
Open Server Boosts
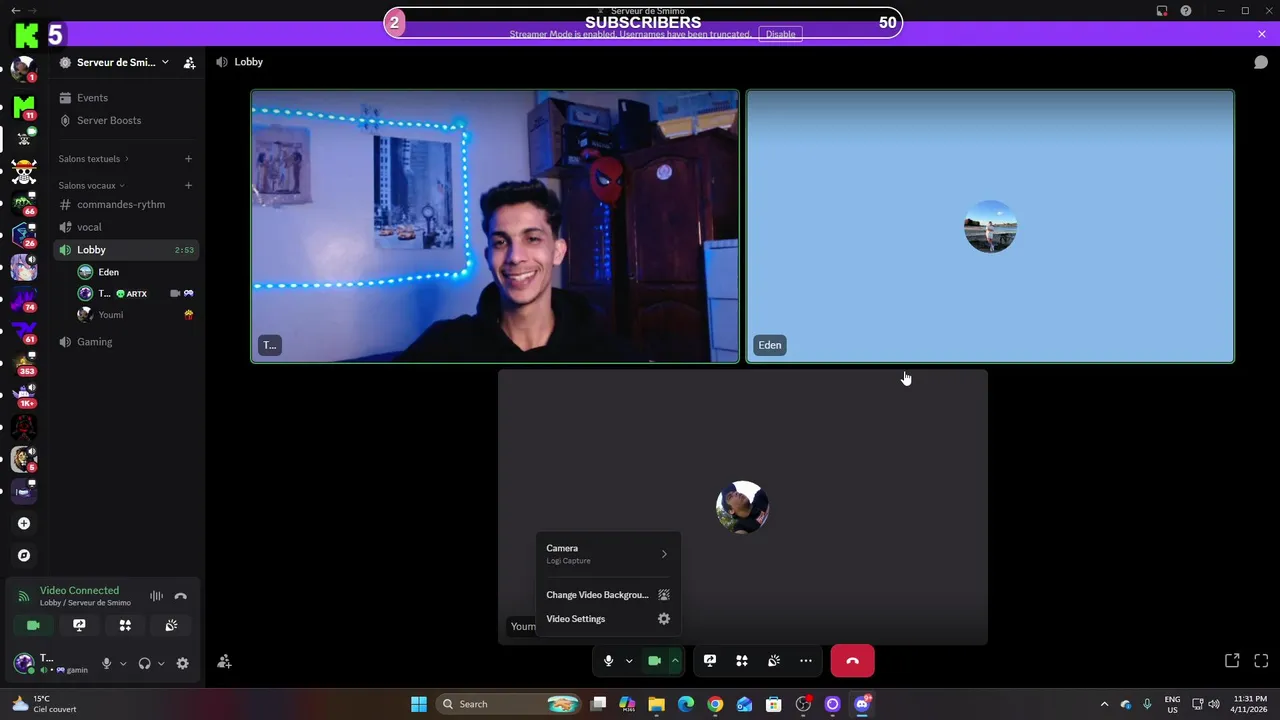click(127, 120)
